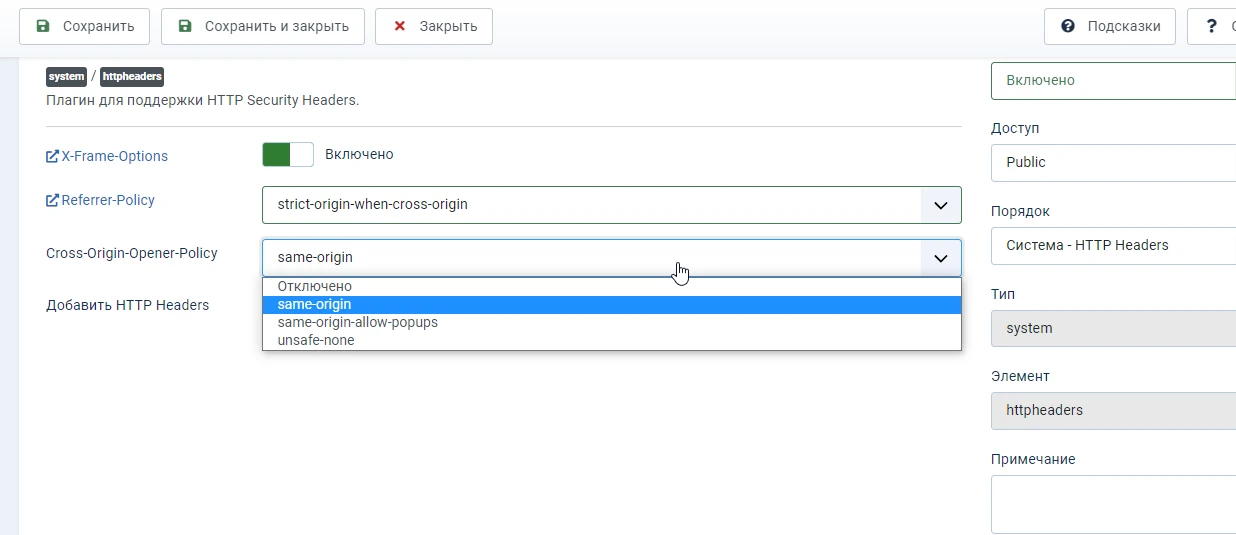The width and height of the screenshot is (1236, 535).
Task: Open the Порядок Система - HTTP Headers dropdown
Action: click(1113, 245)
